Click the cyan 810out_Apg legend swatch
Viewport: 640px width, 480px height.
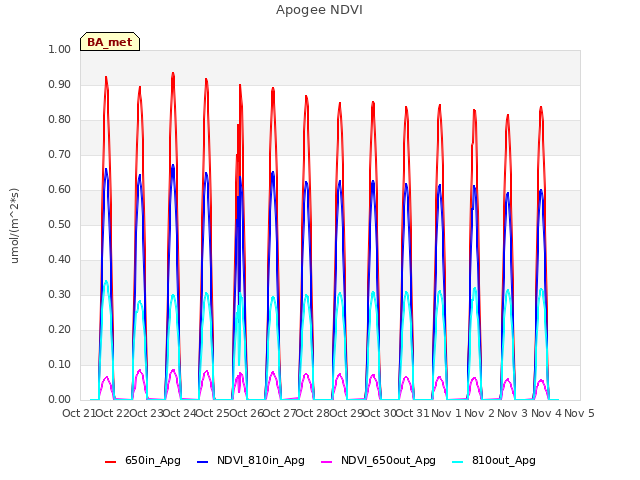point(458,462)
